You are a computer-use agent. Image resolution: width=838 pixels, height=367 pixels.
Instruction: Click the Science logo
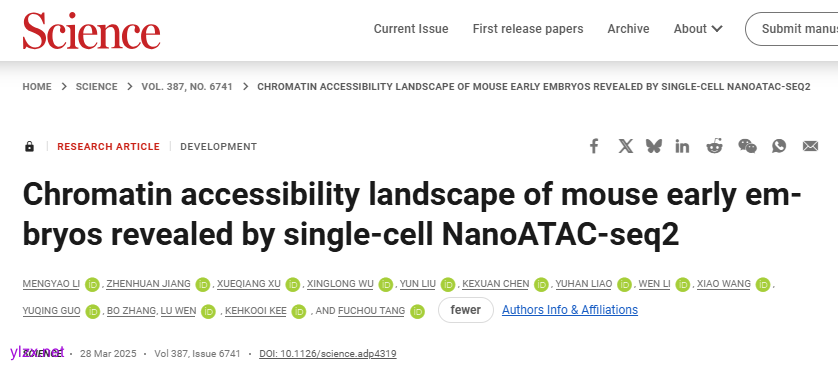[x=91, y=30]
